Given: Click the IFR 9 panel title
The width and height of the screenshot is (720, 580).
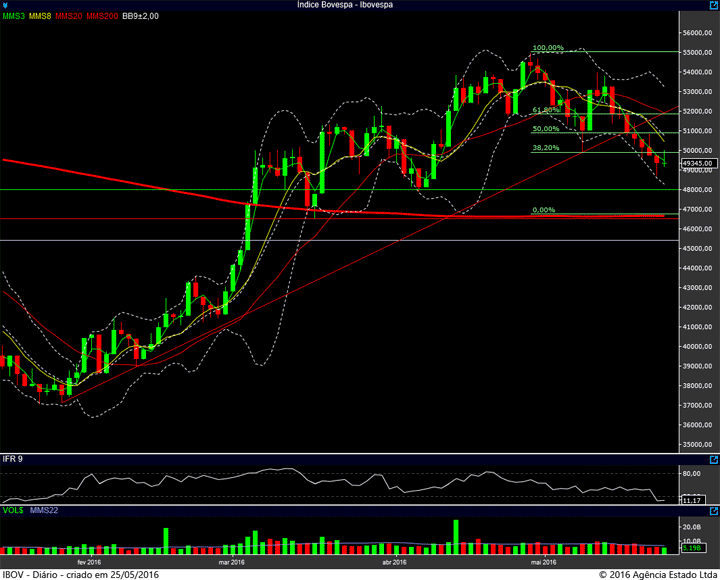Looking at the screenshot, I should (x=12, y=459).
